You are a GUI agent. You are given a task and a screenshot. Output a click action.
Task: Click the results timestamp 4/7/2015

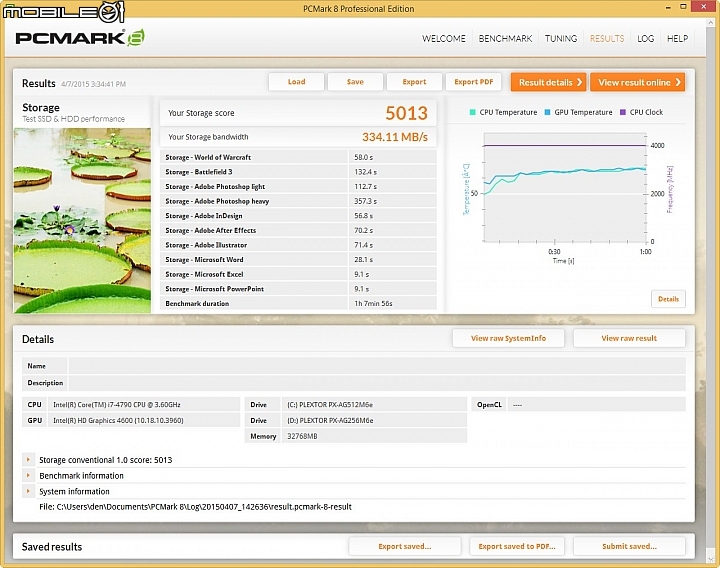pos(93,84)
